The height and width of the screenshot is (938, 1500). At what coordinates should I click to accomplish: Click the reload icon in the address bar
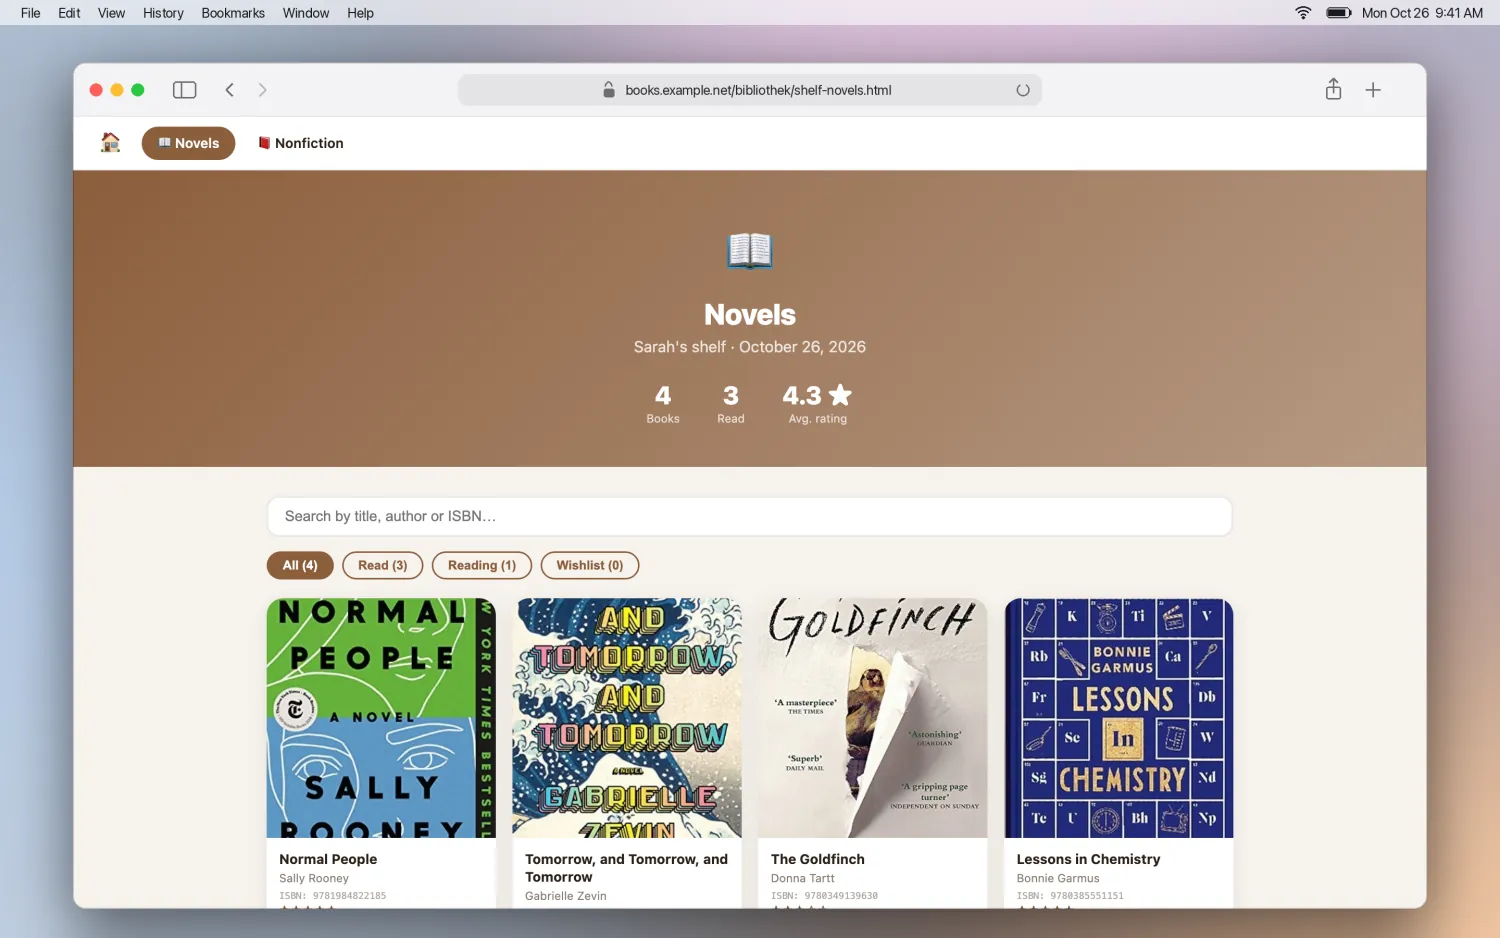[1023, 90]
